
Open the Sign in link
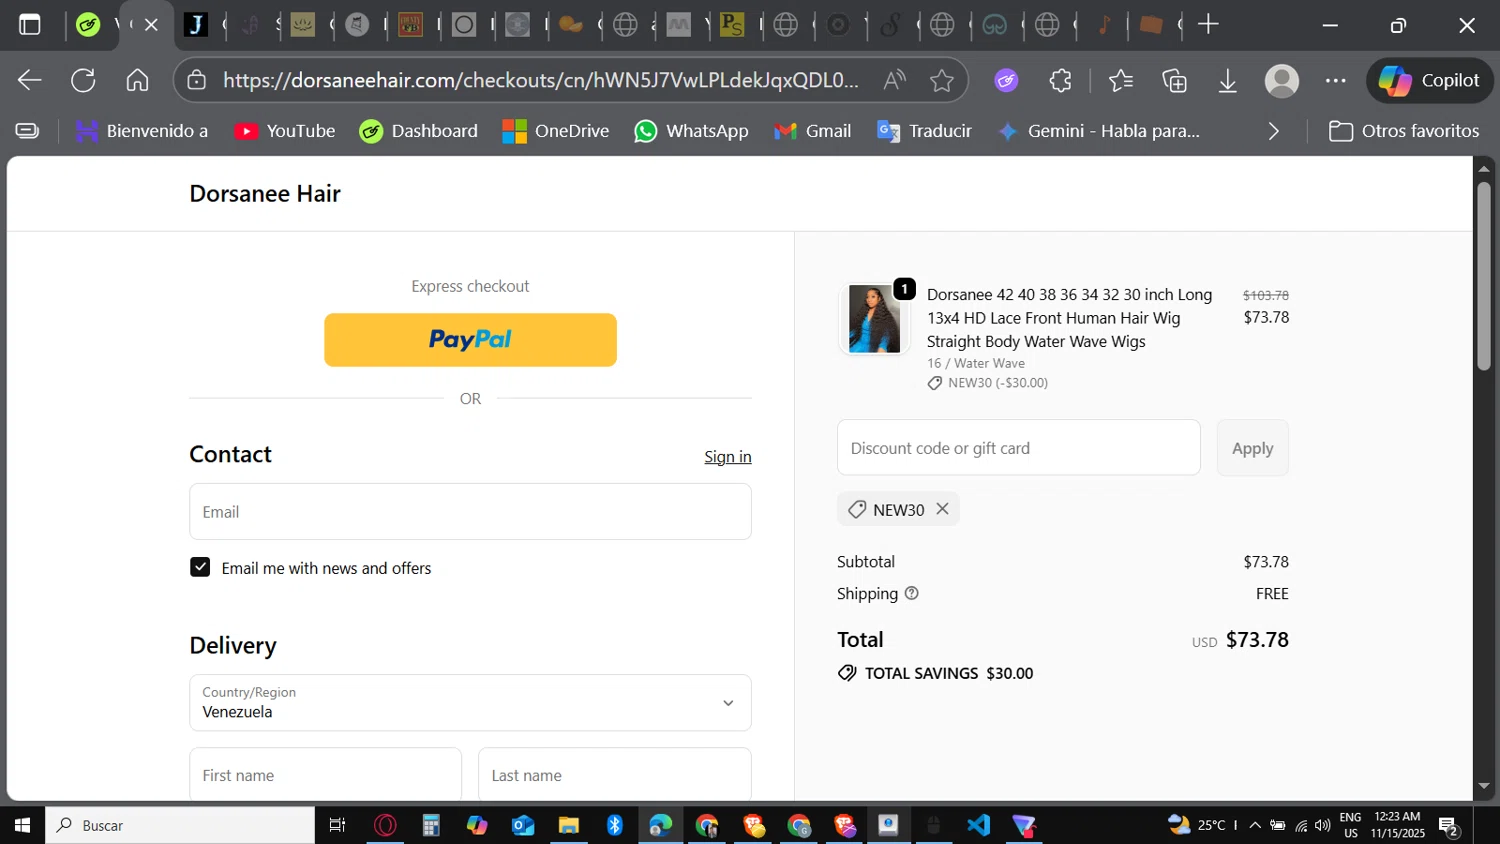pyautogui.click(x=727, y=457)
